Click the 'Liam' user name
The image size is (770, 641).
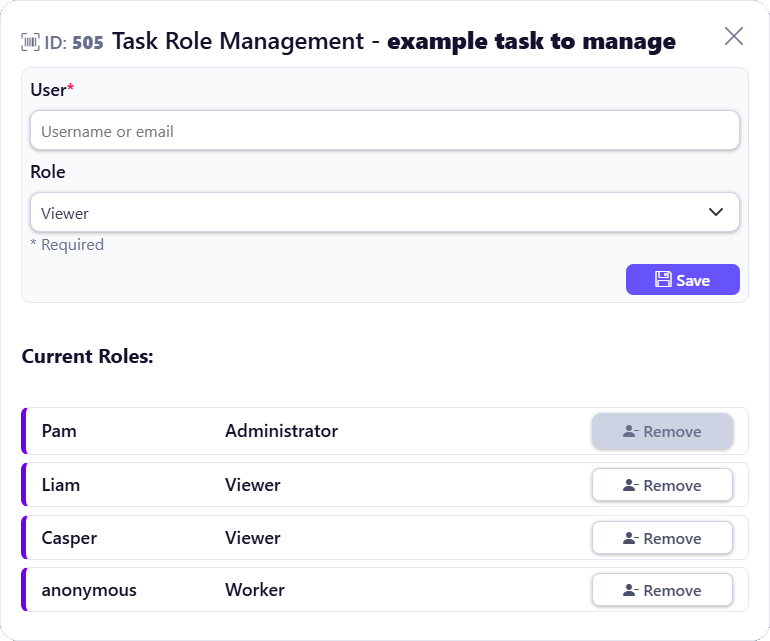[x=60, y=485]
